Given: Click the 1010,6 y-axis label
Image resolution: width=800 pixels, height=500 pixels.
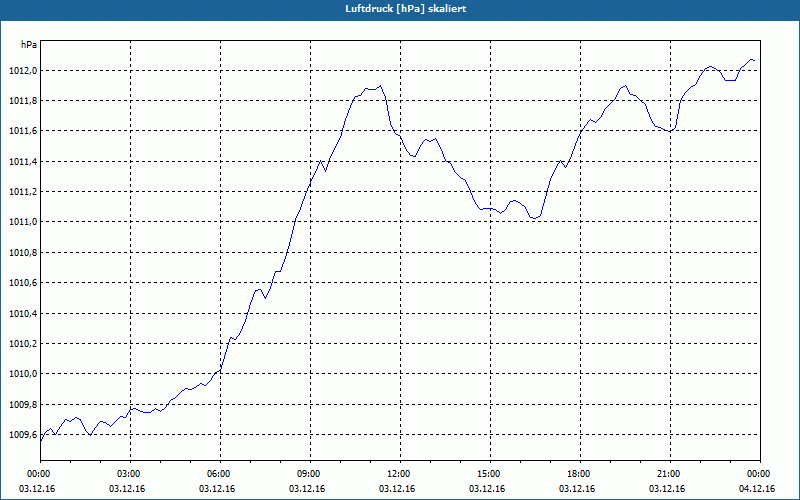Looking at the screenshot, I should 23,283.
